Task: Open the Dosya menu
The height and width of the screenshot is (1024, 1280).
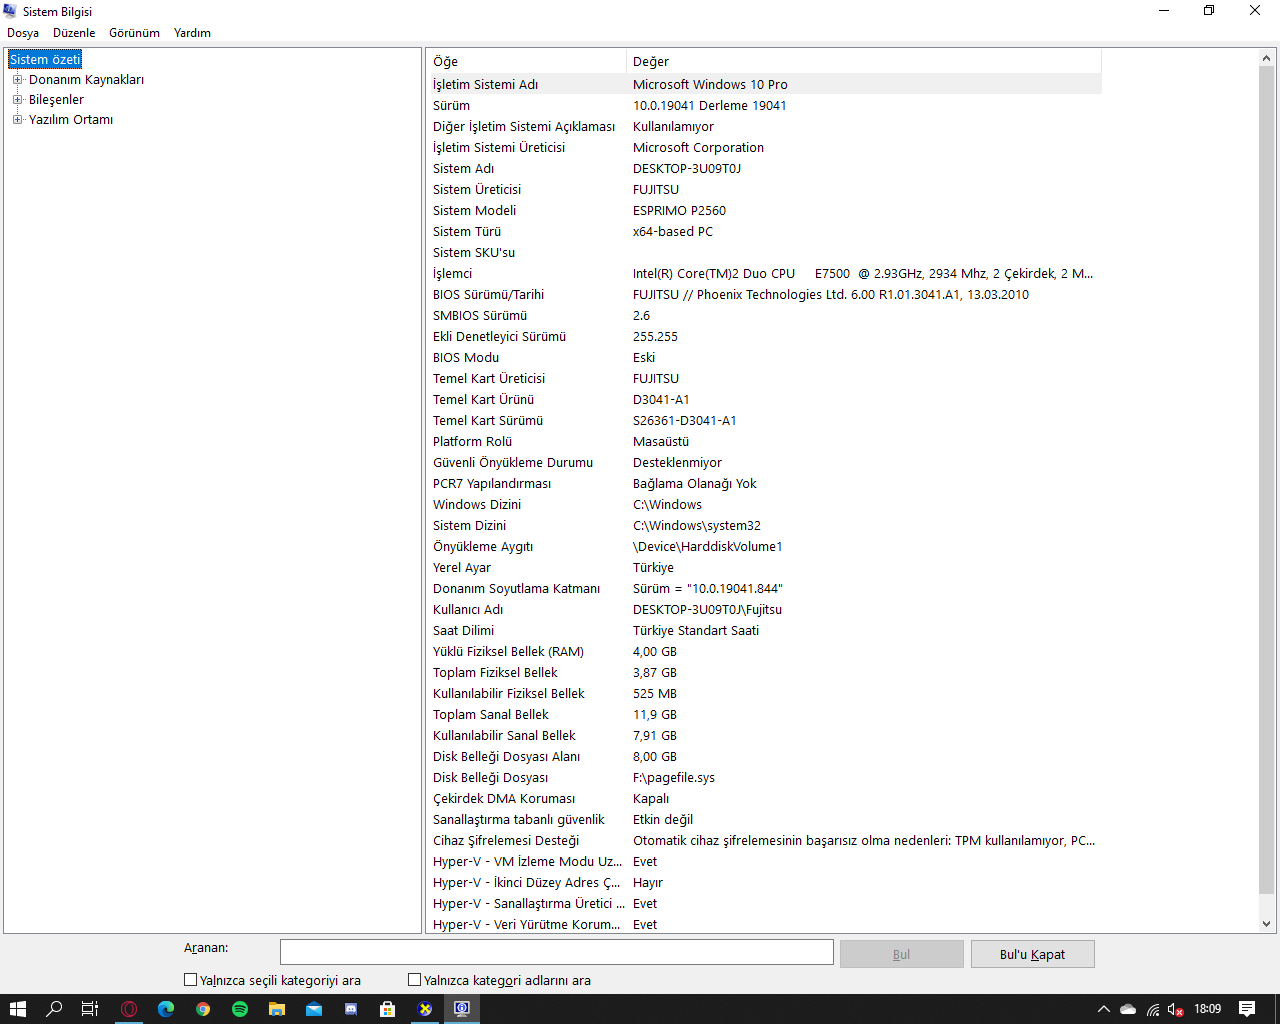Action: pos(23,33)
